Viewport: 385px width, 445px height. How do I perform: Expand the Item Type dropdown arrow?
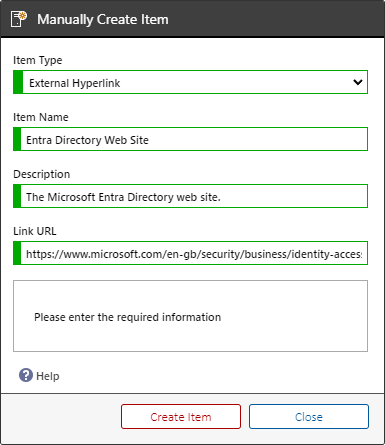click(358, 82)
